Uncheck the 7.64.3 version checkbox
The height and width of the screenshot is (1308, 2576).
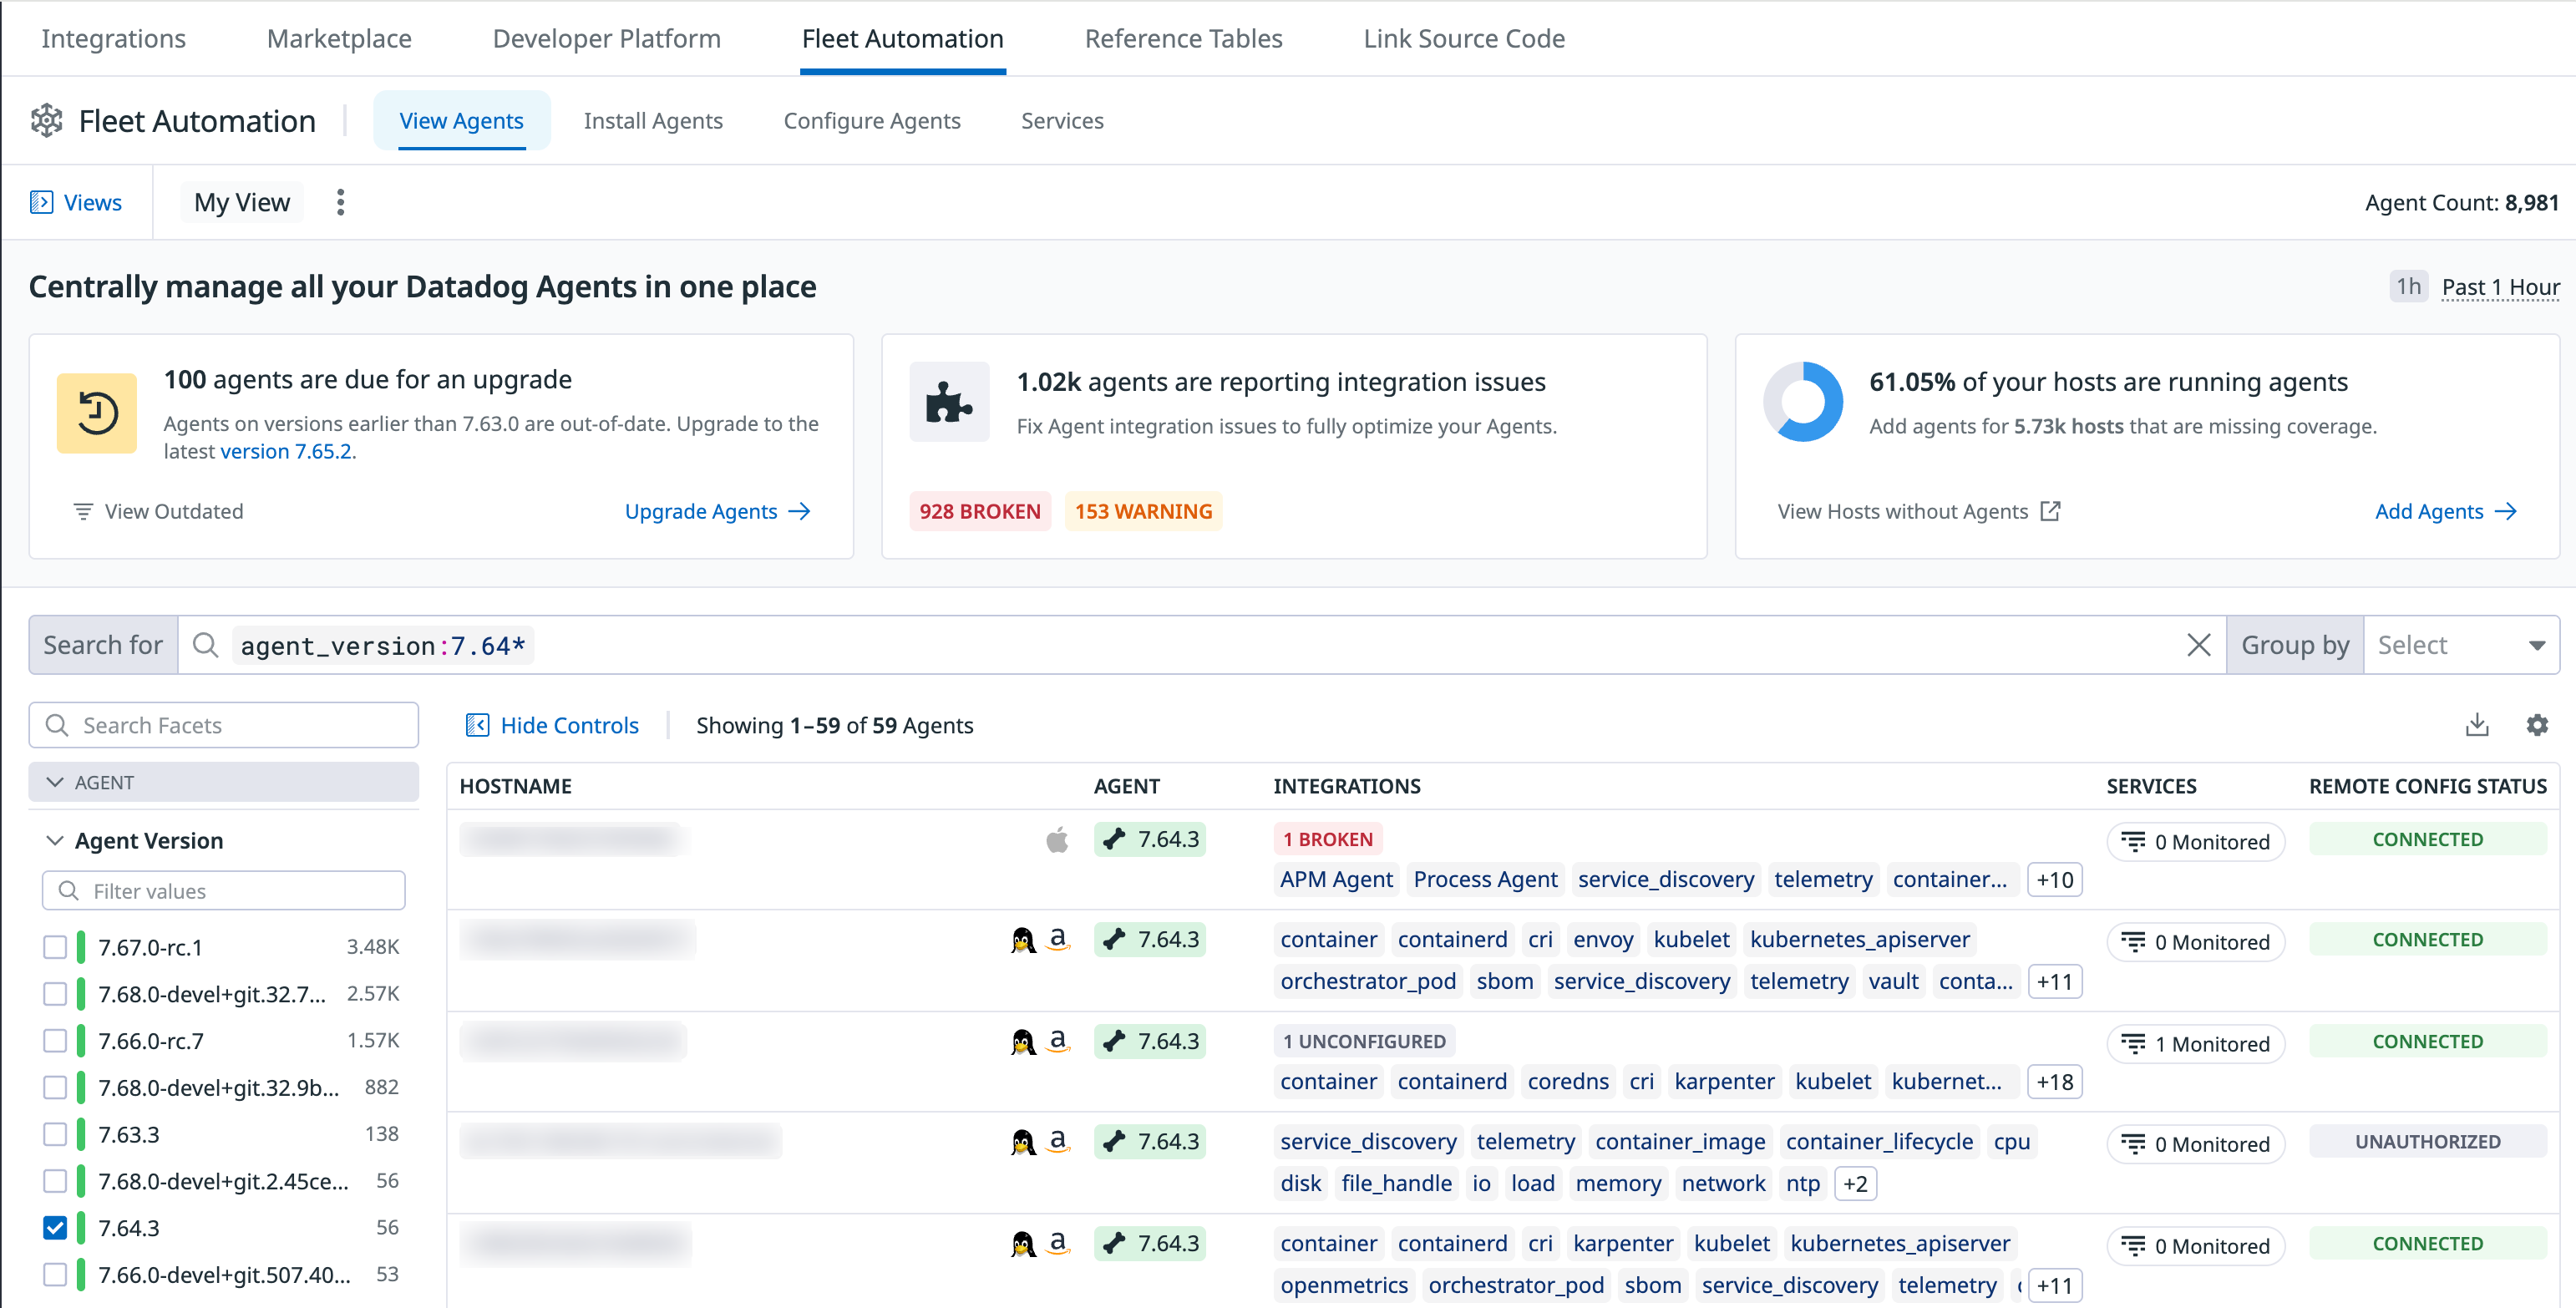pyautogui.click(x=55, y=1228)
